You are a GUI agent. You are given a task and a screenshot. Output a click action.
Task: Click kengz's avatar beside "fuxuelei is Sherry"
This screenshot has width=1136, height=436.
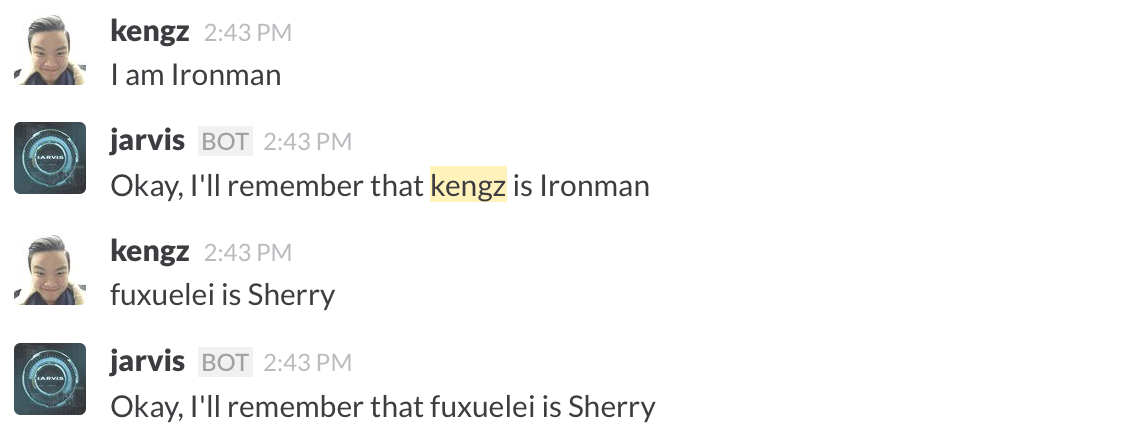pyautogui.click(x=50, y=270)
